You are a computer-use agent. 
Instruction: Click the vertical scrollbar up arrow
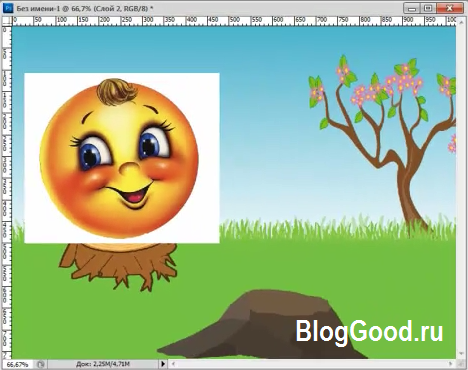pos(462,23)
